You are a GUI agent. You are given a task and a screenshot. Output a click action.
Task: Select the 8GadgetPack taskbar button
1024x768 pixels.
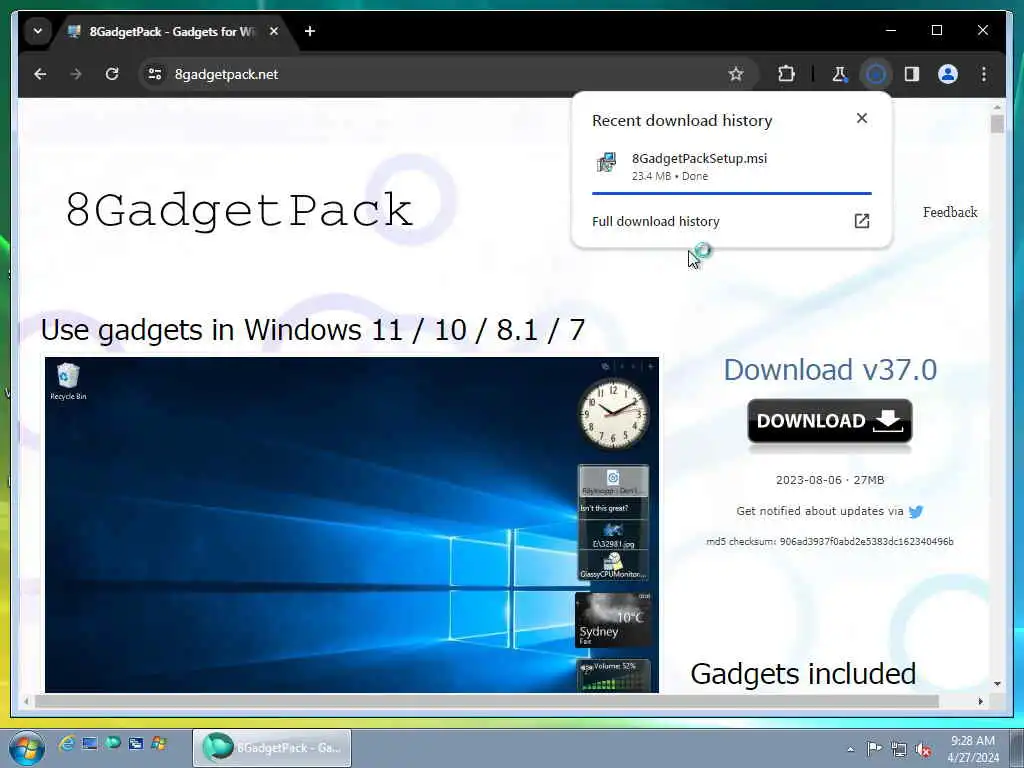click(272, 748)
